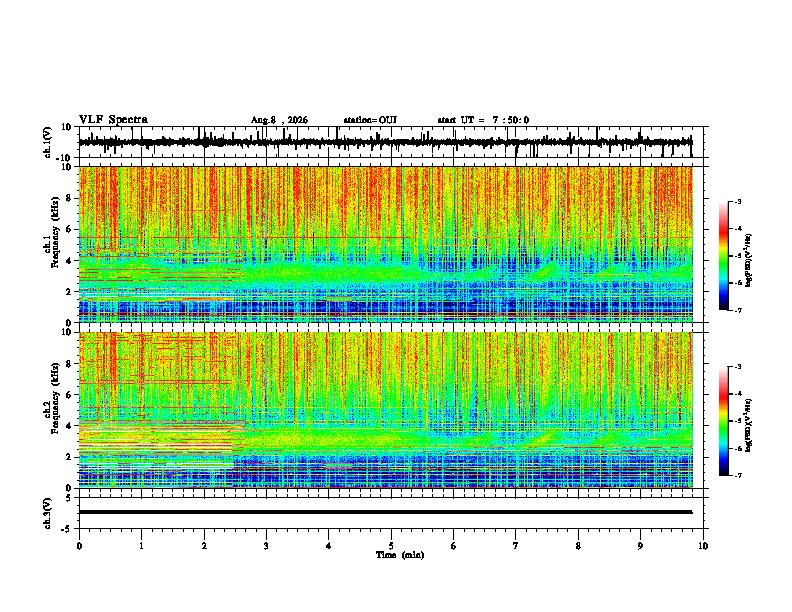792x612 pixels.
Task: Click inside the ch.1 spectrogram panel
Action: 385,244
